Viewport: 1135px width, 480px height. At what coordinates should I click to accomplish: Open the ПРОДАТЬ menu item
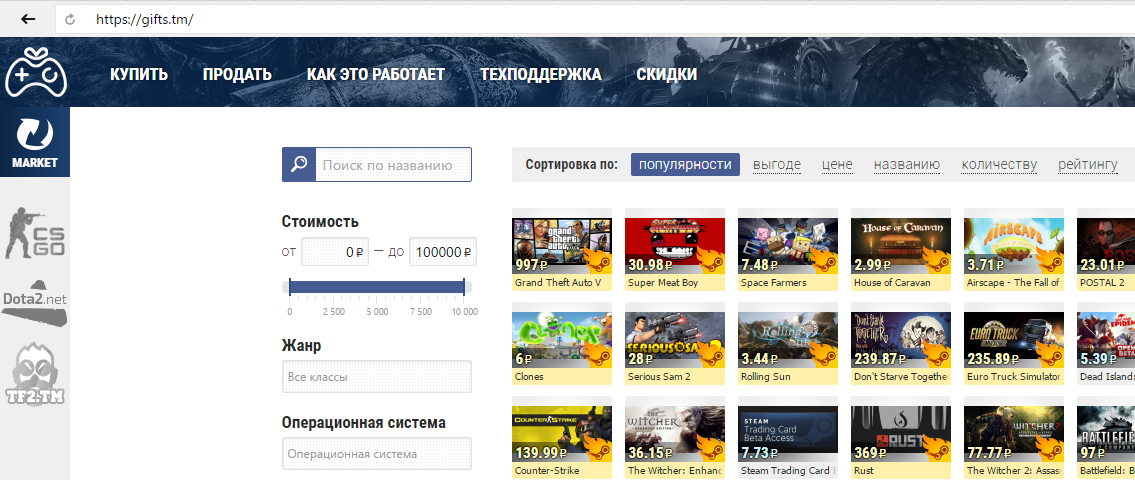click(x=237, y=74)
